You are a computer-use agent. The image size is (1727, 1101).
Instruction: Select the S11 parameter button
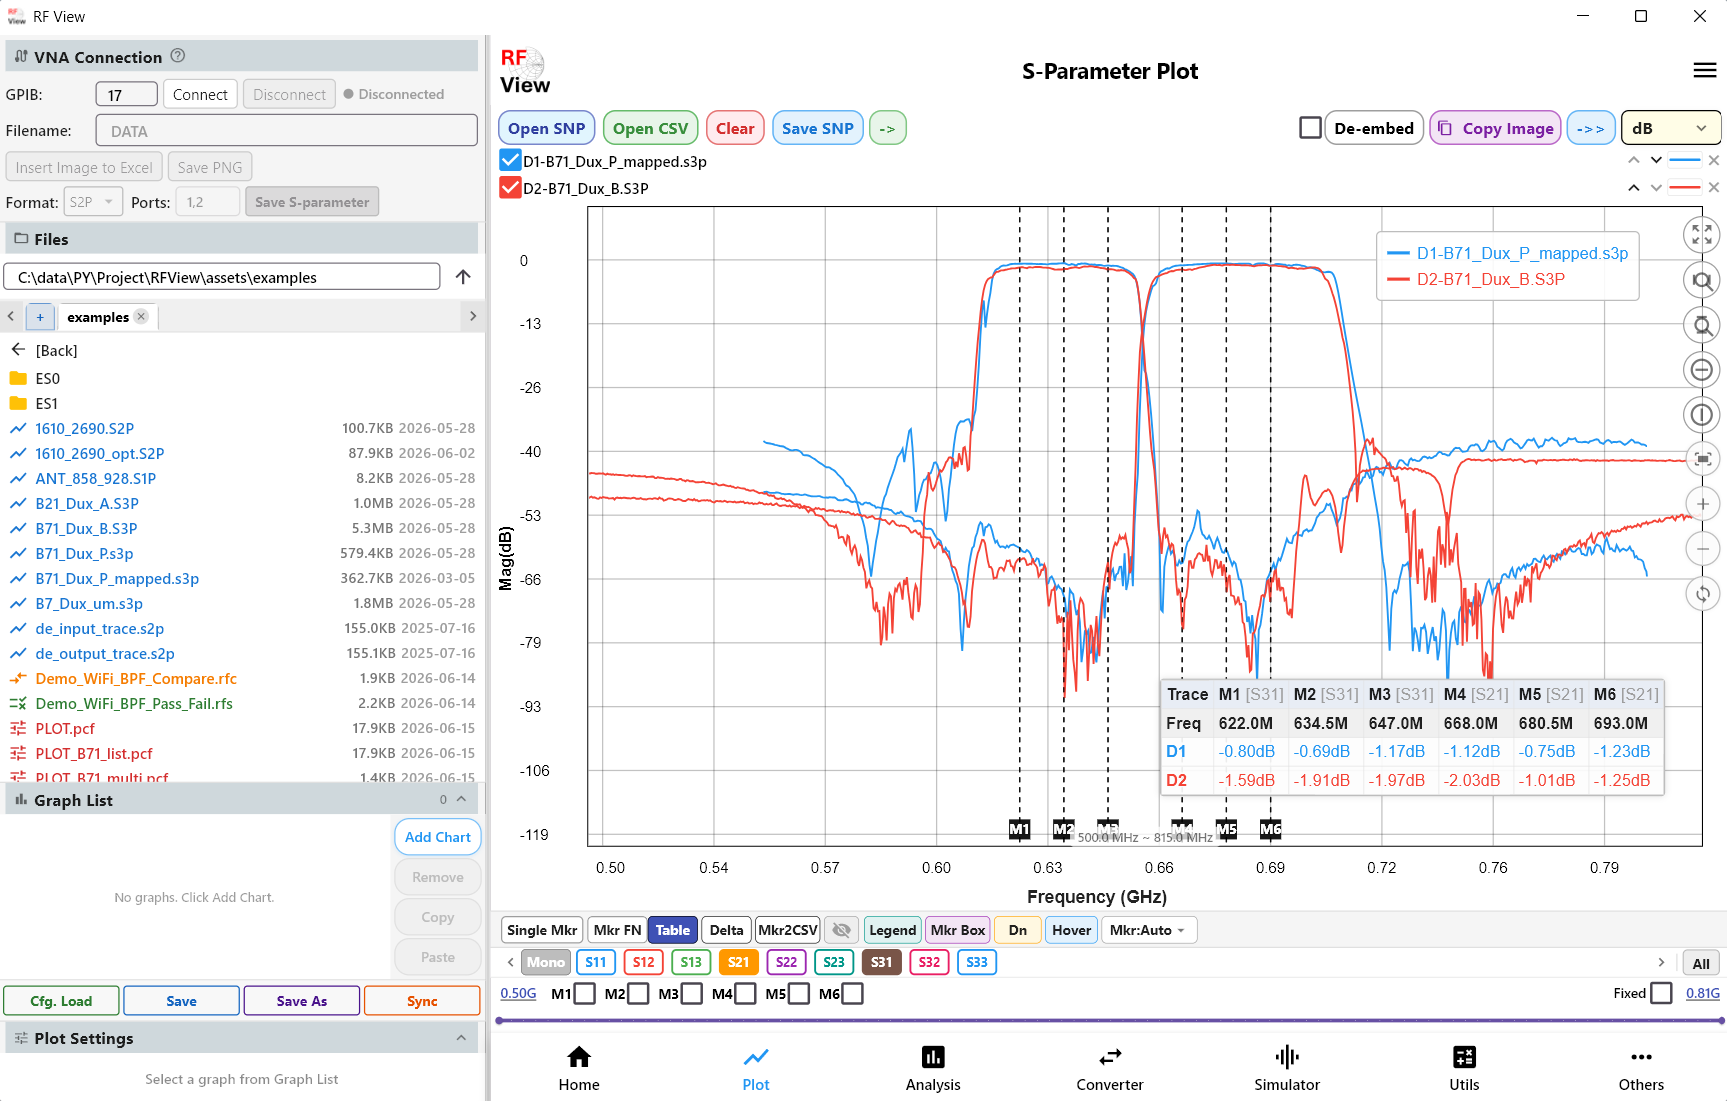pyautogui.click(x=596, y=962)
